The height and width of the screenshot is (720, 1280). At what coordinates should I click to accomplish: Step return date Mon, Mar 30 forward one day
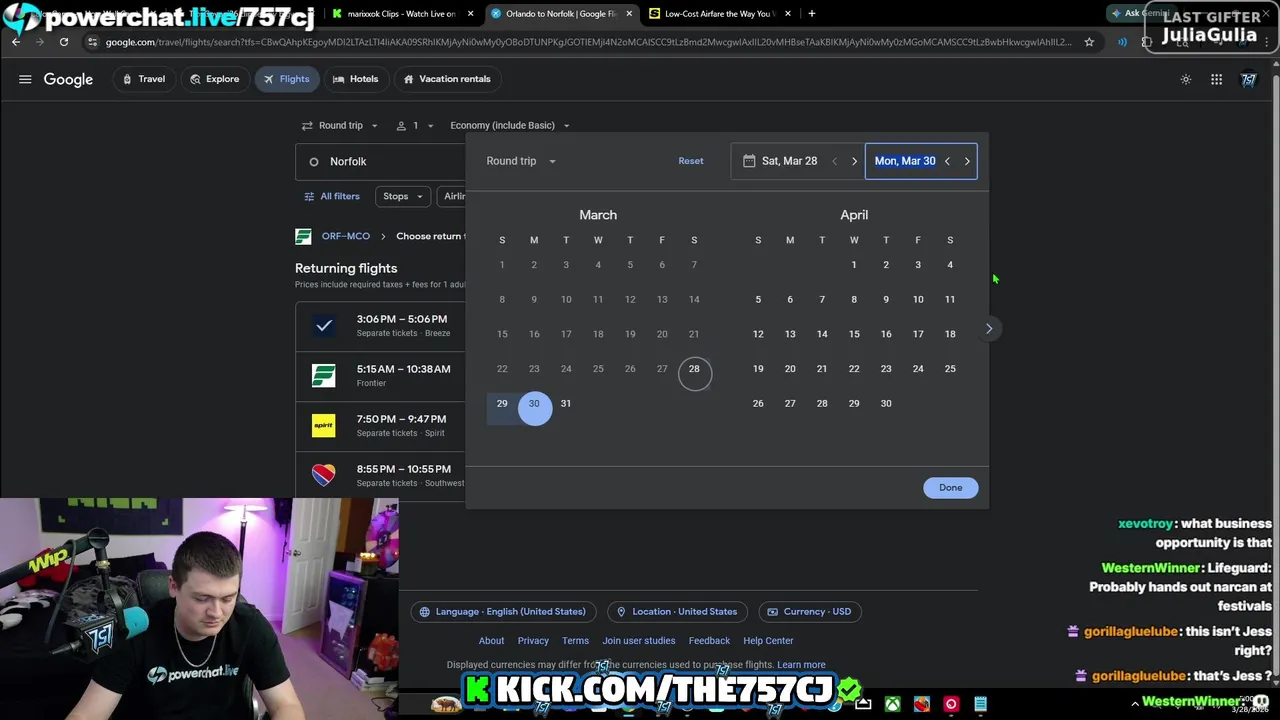tap(967, 161)
